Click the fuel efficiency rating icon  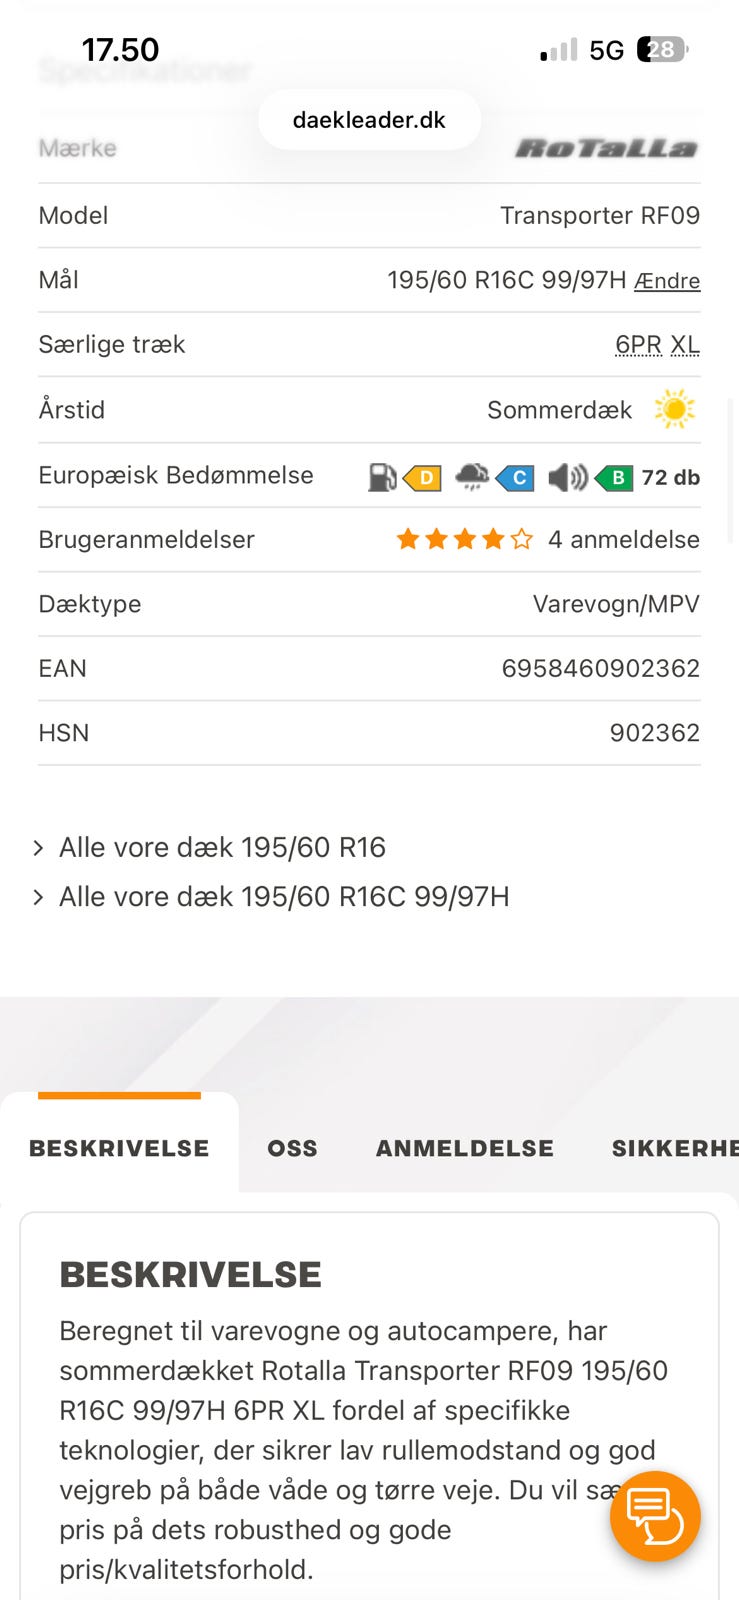[383, 477]
